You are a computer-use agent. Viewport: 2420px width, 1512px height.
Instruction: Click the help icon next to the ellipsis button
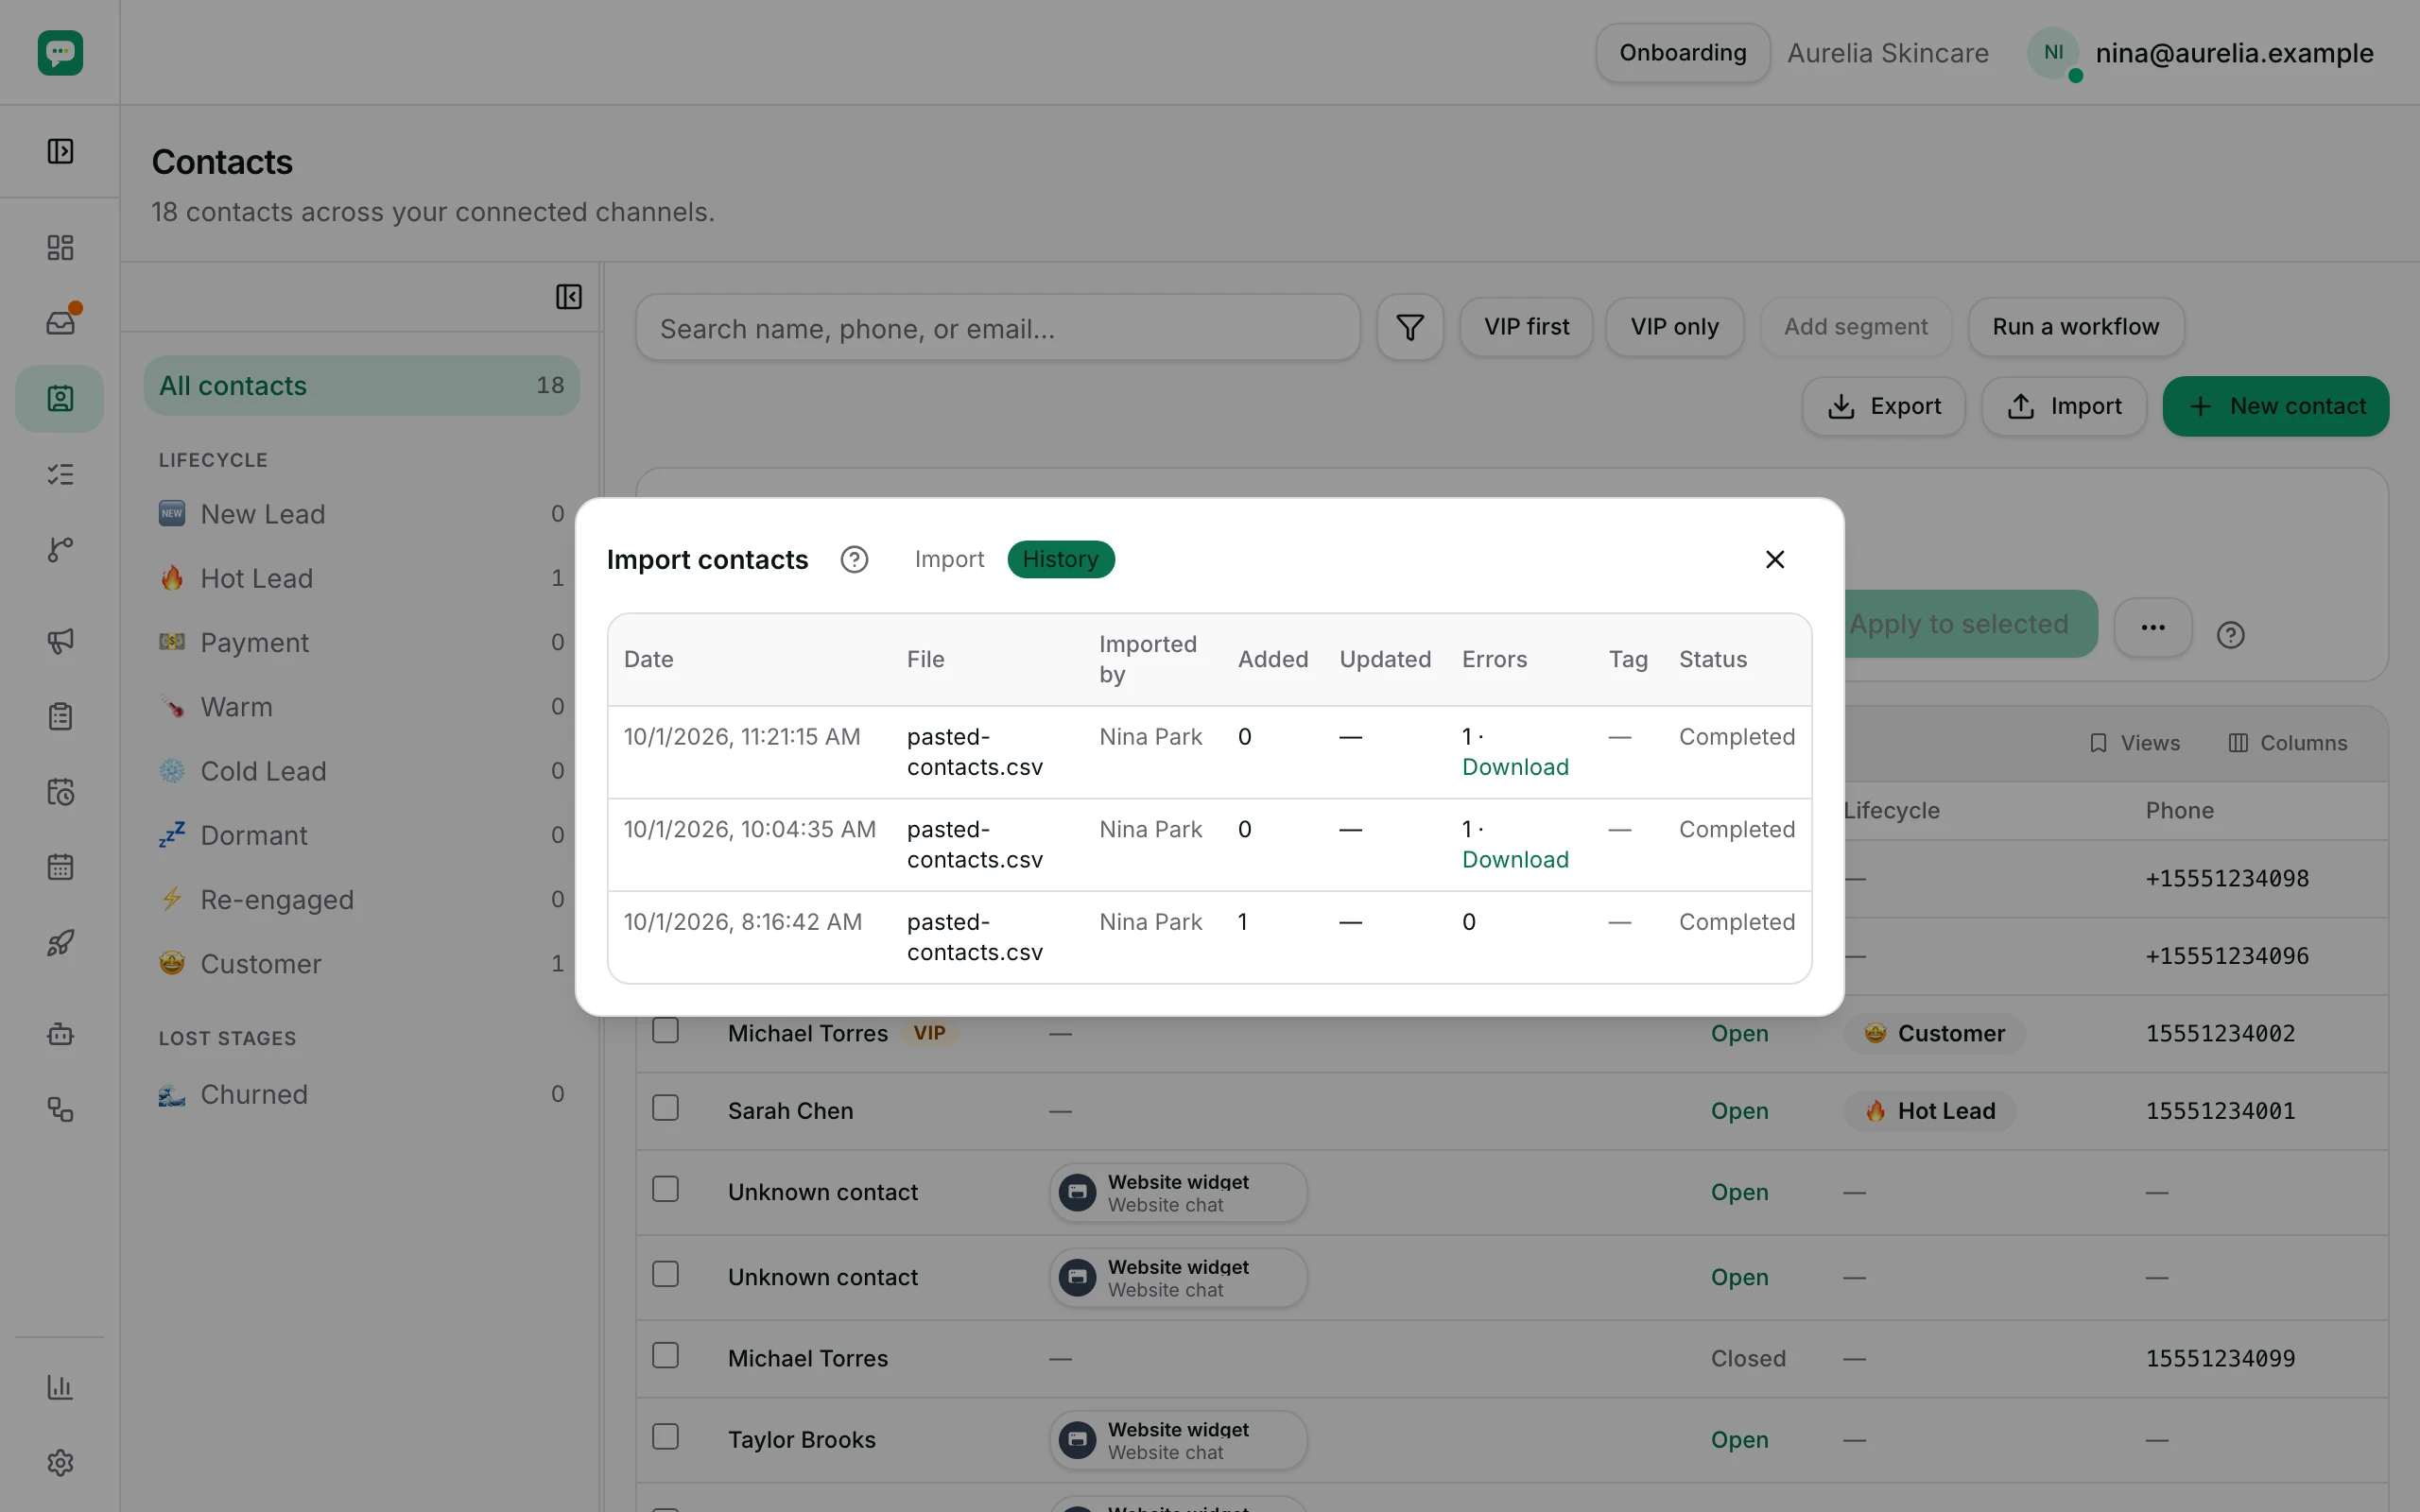(2230, 634)
